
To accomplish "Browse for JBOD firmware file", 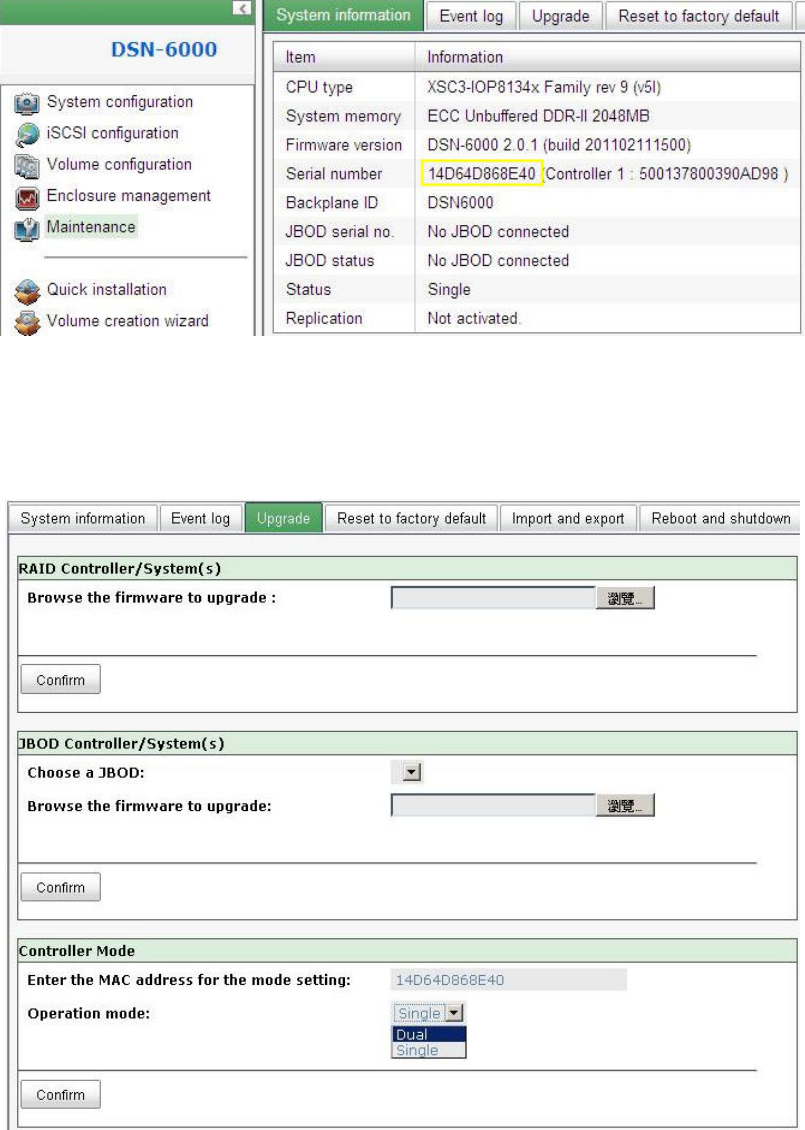I will 625,806.
